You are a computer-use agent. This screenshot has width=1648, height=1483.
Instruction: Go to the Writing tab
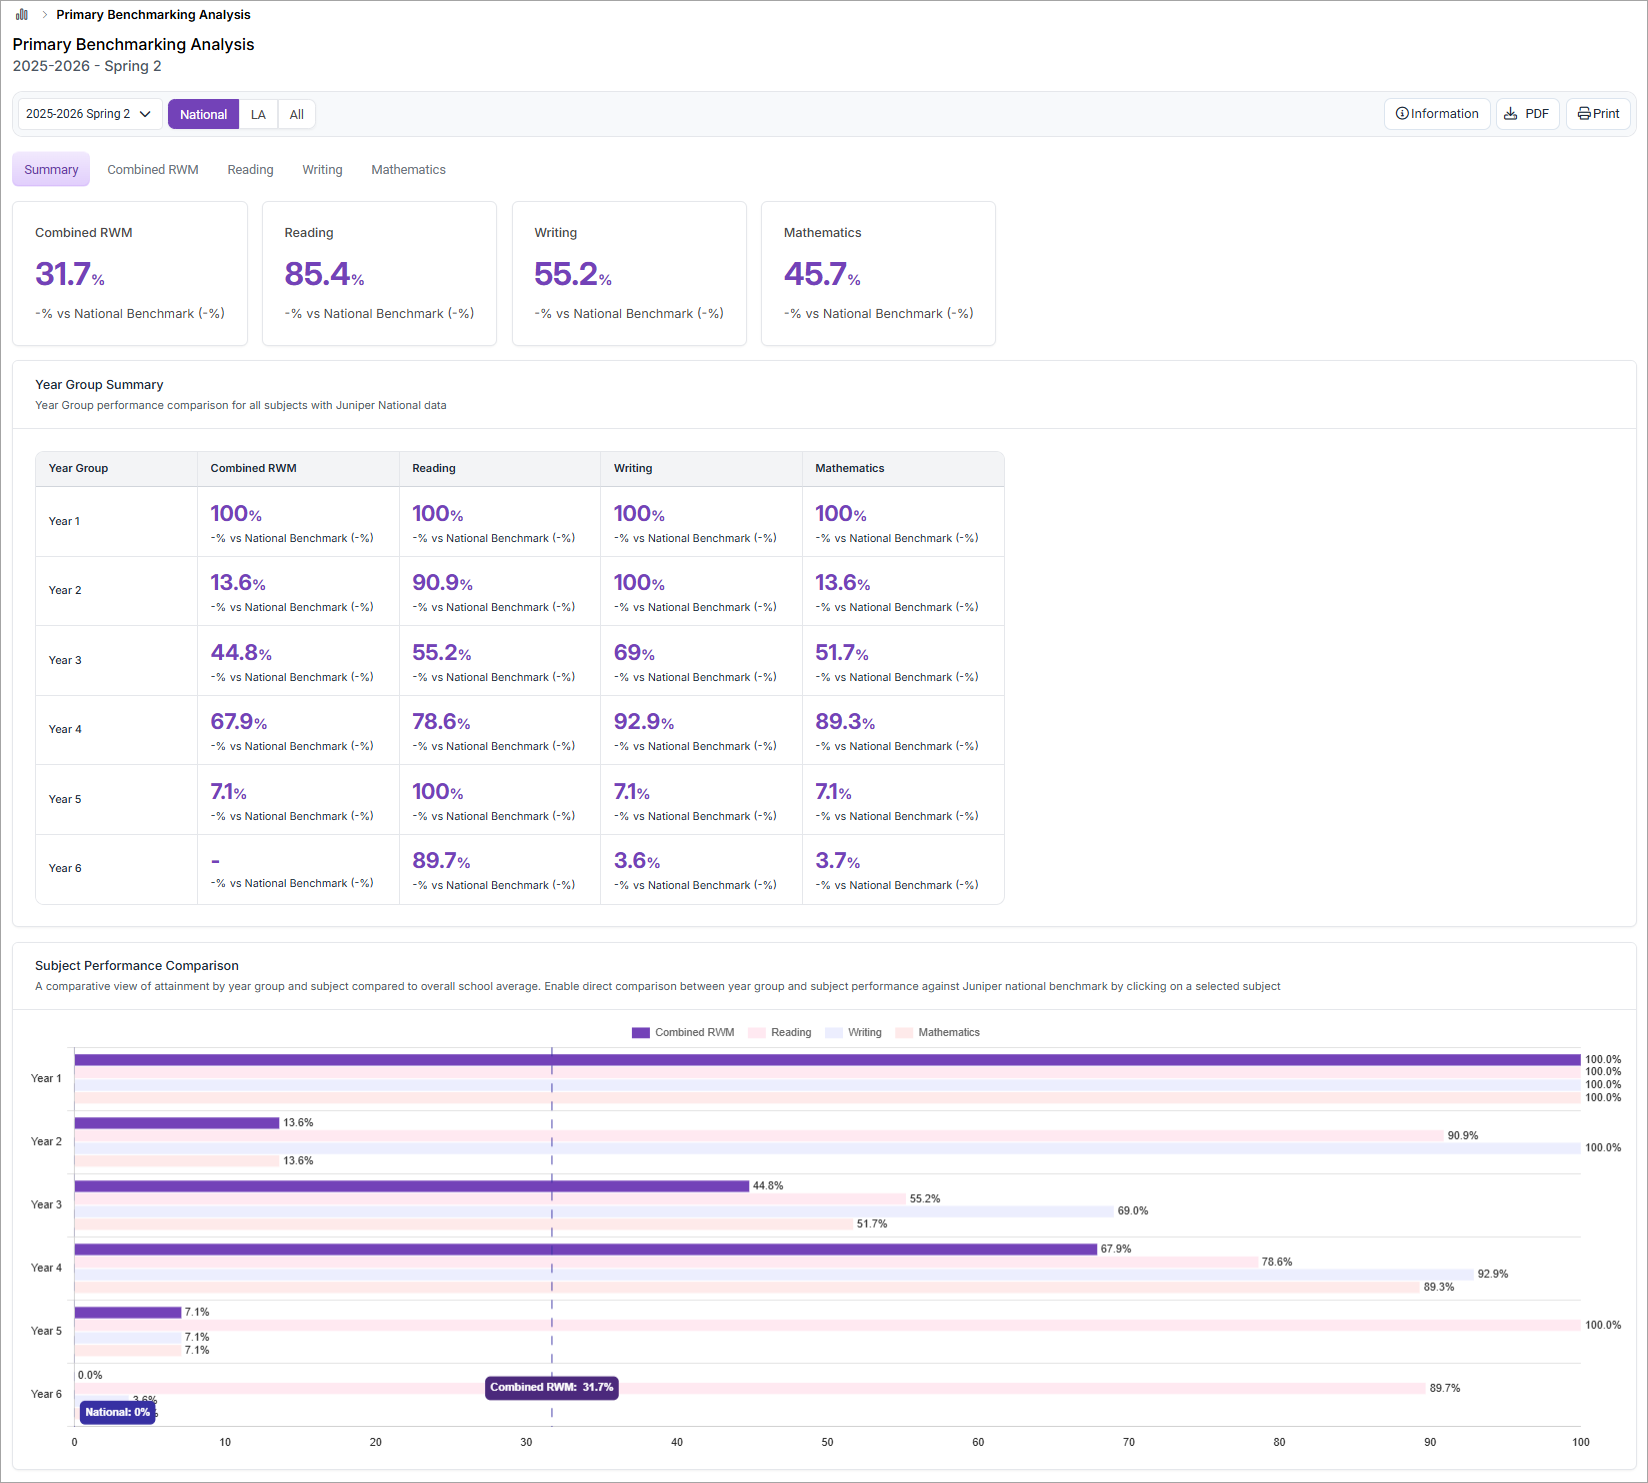322,170
